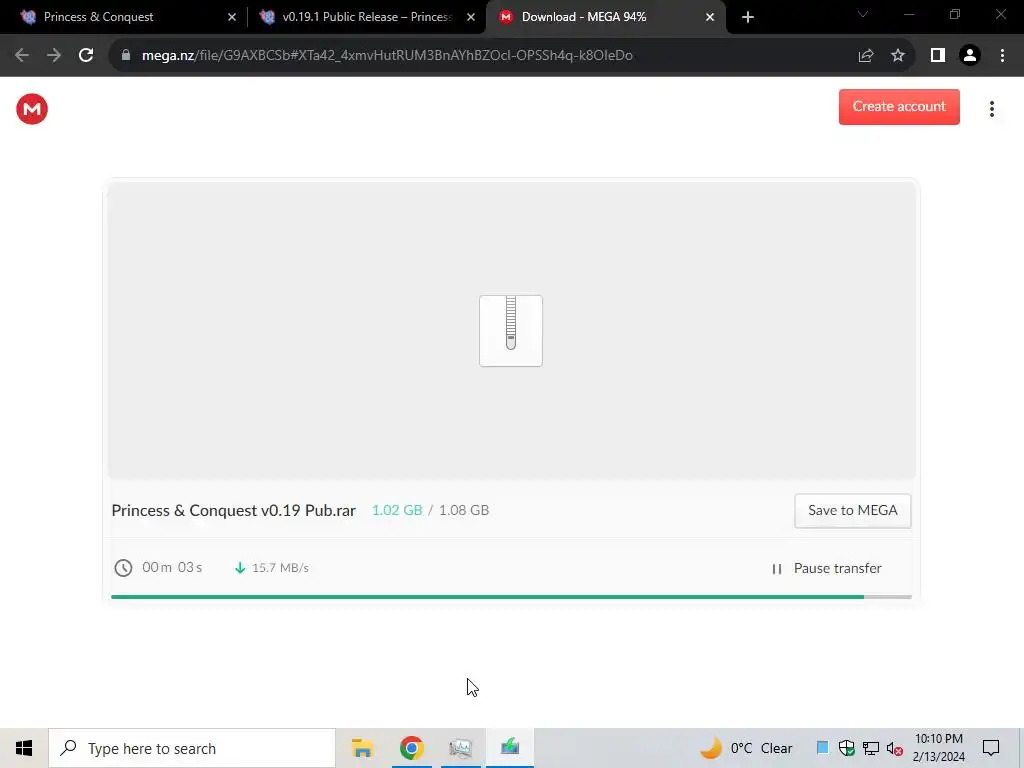The image size is (1024, 768).
Task: Toggle the browser side panel
Action: (x=938, y=56)
